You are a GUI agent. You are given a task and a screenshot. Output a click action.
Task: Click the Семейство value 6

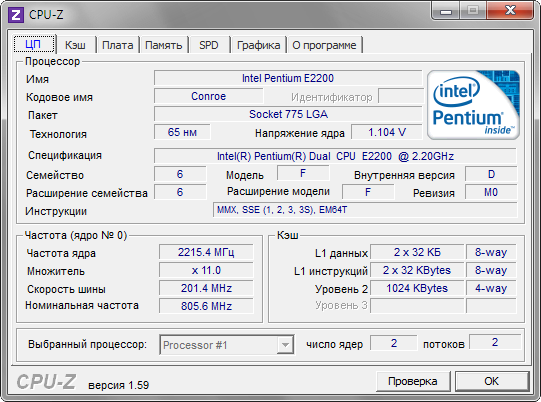[180, 174]
